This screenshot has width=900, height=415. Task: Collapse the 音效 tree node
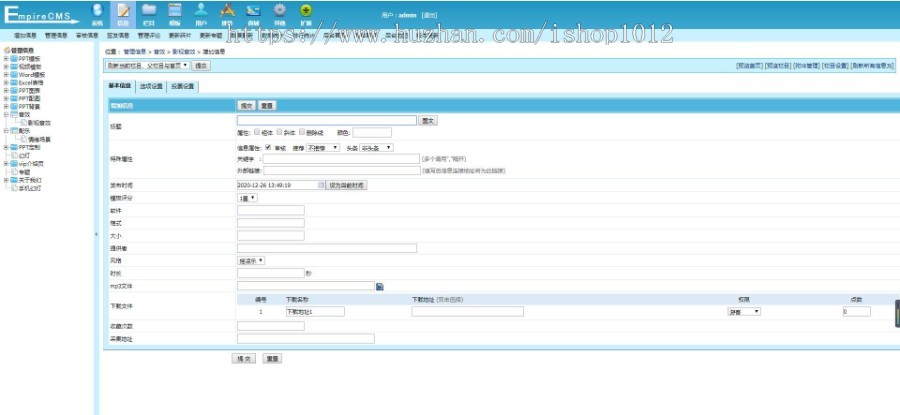pyautogui.click(x=6, y=115)
